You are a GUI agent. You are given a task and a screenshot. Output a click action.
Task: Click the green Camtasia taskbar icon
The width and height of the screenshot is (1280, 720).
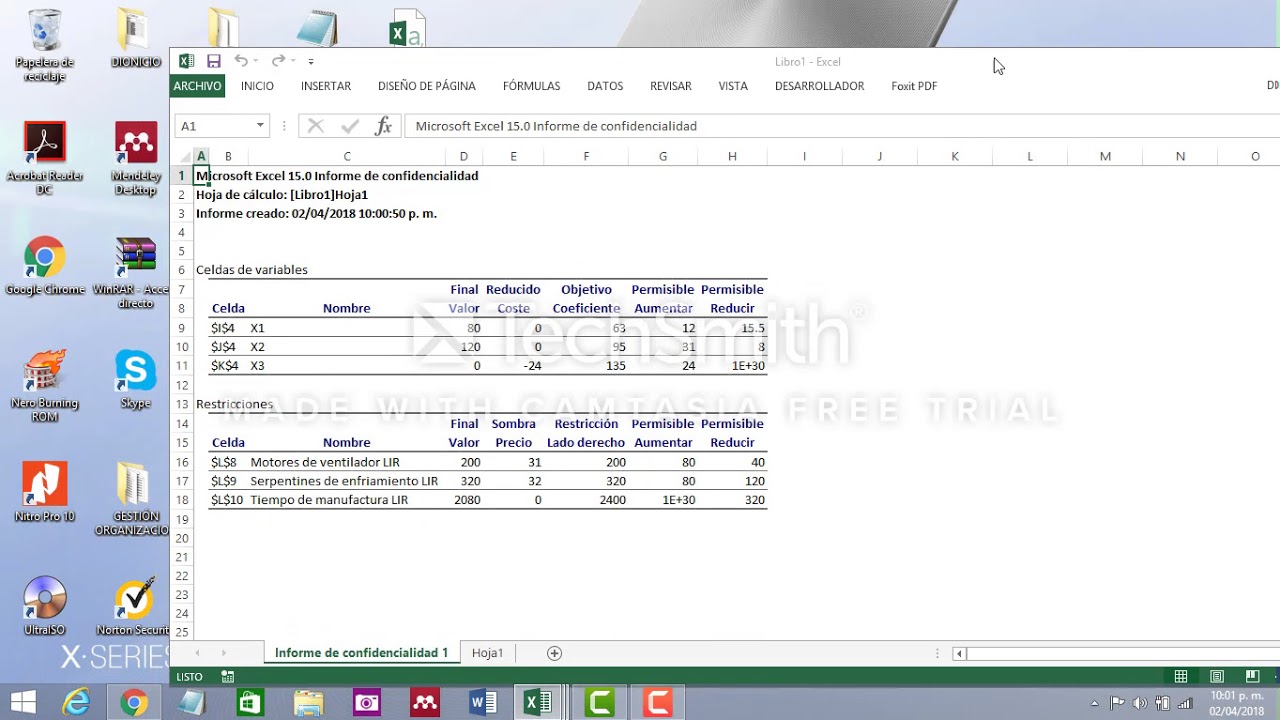[x=600, y=702]
